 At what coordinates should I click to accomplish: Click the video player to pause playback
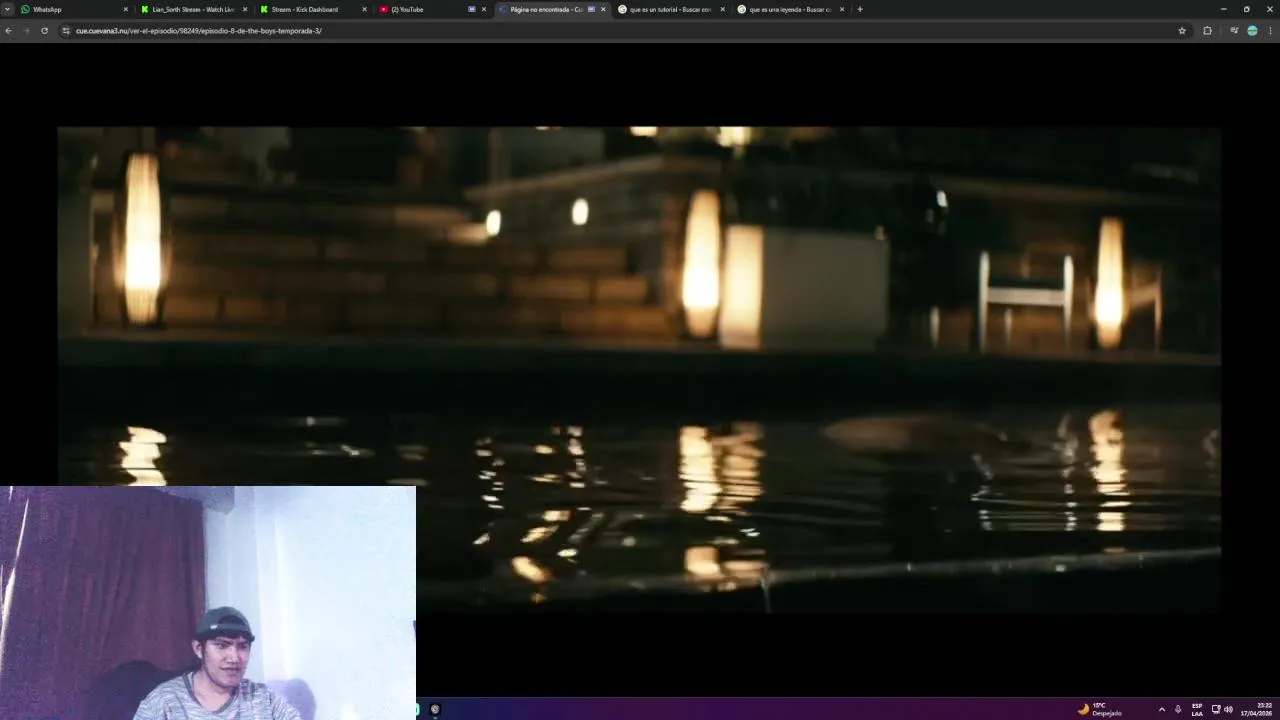click(638, 368)
